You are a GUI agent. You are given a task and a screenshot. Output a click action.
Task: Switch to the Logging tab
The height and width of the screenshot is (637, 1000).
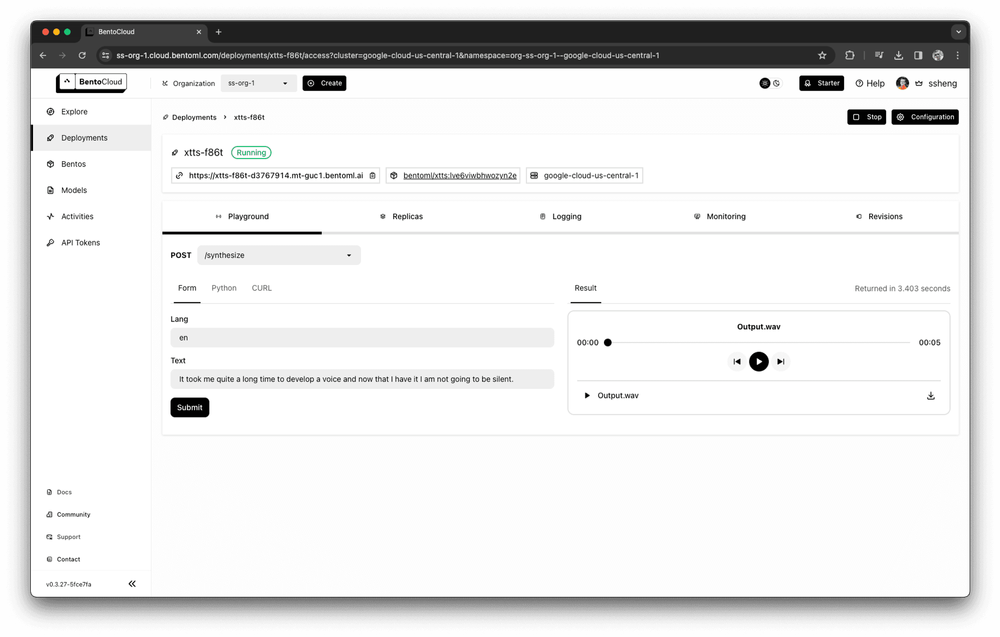tap(560, 216)
